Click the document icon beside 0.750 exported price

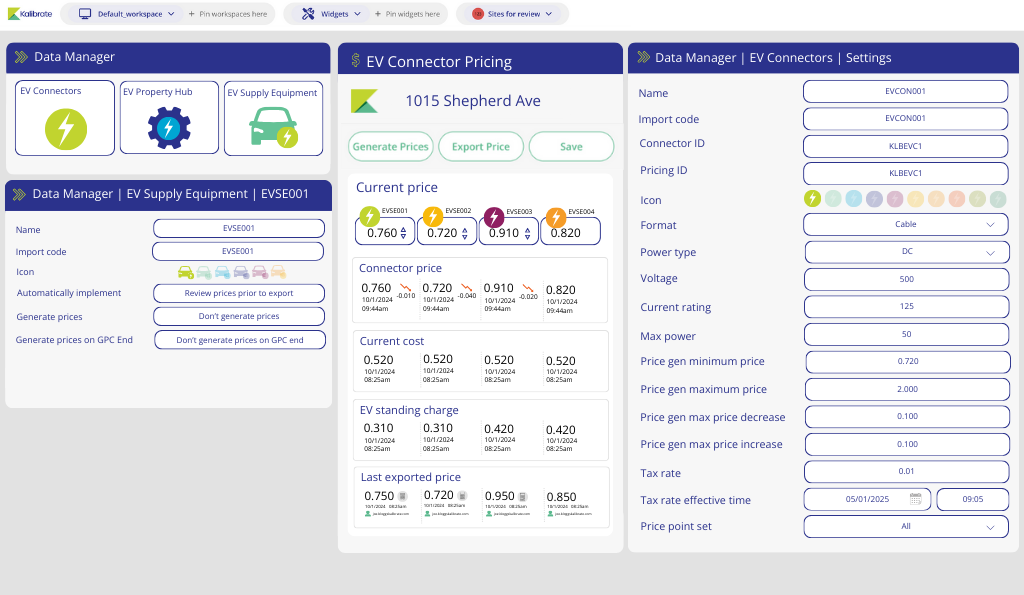coord(403,496)
